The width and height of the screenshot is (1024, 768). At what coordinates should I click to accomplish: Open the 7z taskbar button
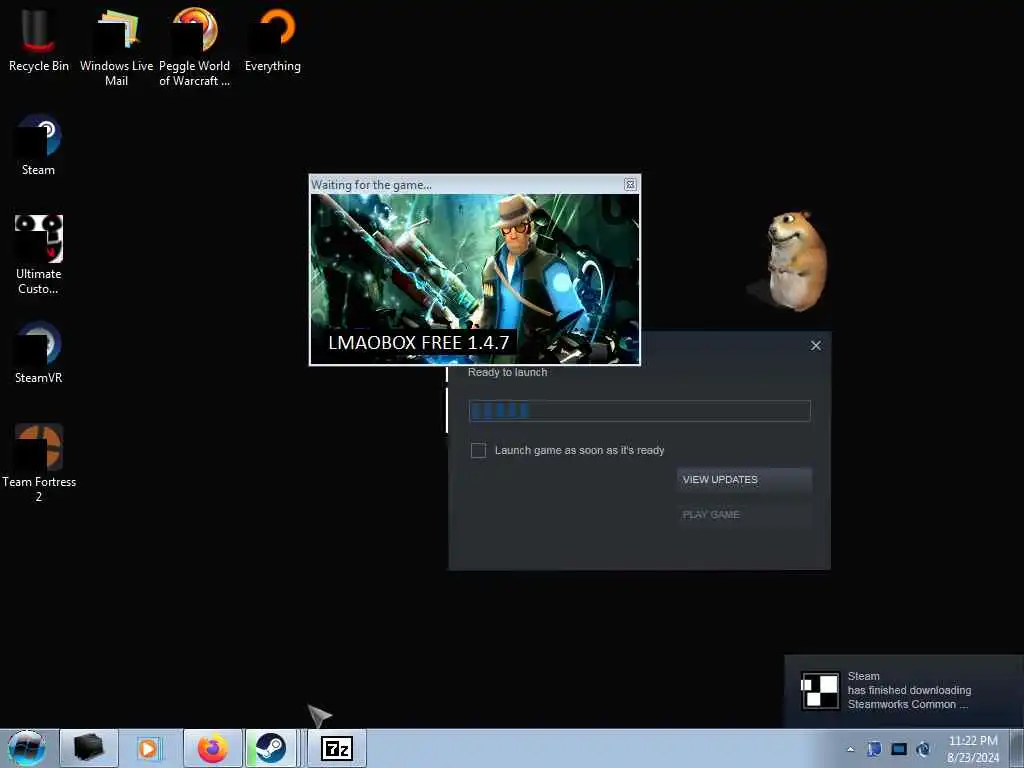tap(336, 748)
